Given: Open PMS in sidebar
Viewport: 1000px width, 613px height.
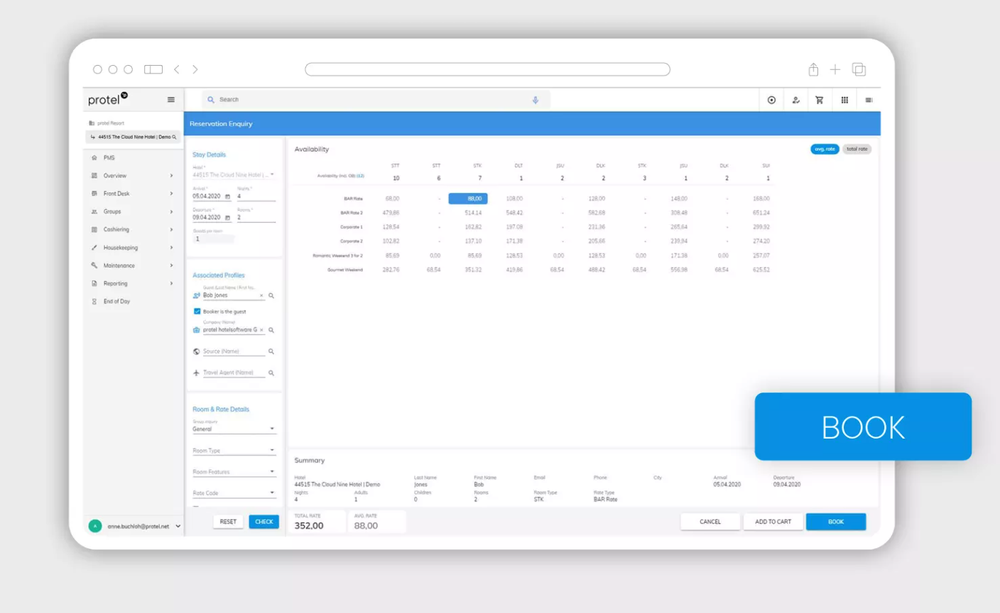Looking at the screenshot, I should click(109, 158).
